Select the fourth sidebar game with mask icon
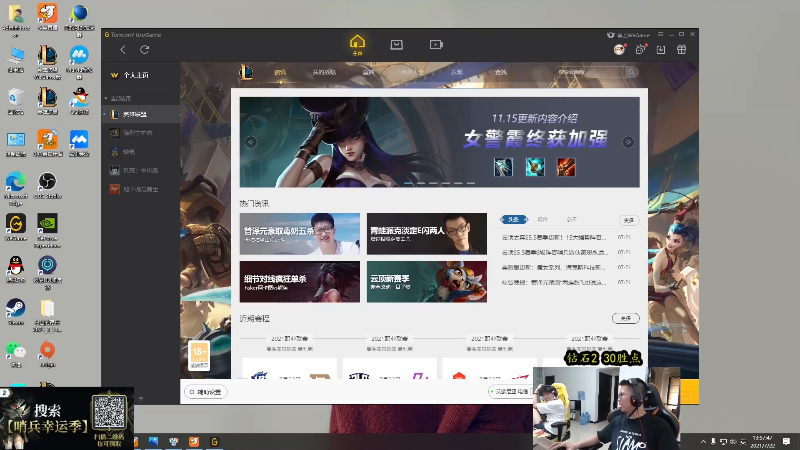This screenshot has height=450, width=800. pos(141,170)
